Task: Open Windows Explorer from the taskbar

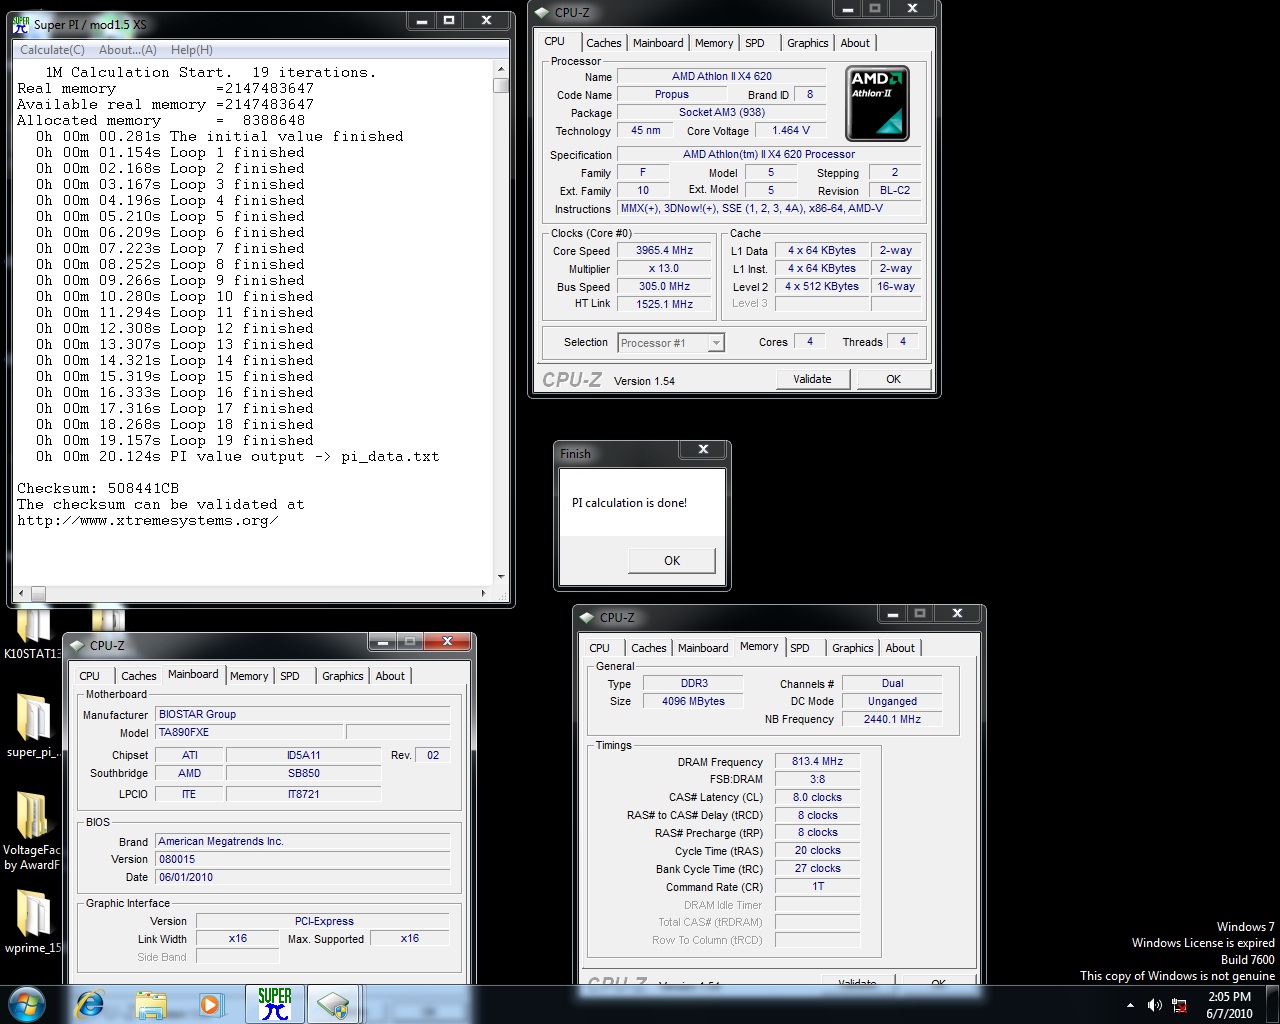Action: coord(151,1004)
